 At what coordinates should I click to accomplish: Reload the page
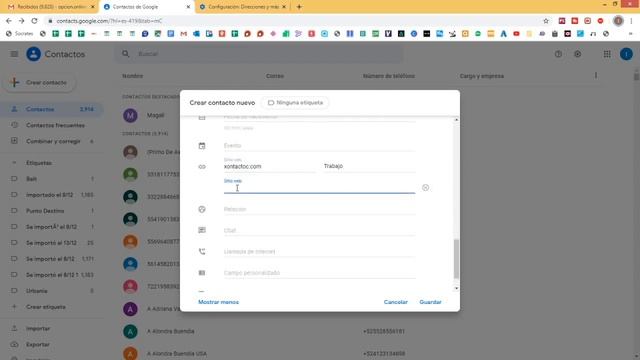coord(34,21)
